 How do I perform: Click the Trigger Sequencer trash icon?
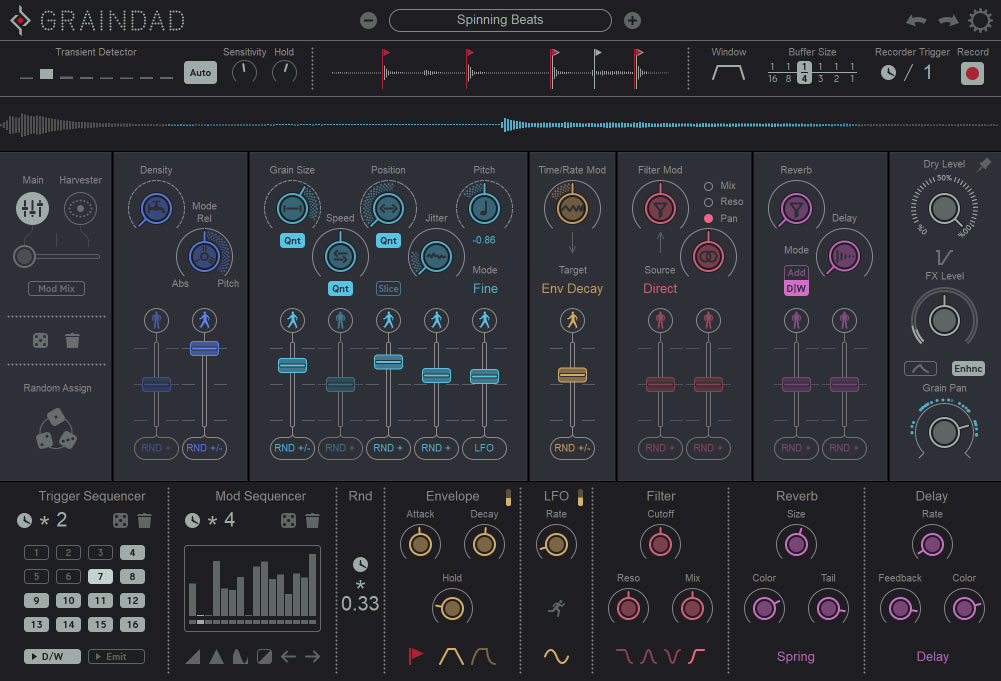pyautogui.click(x=145, y=521)
